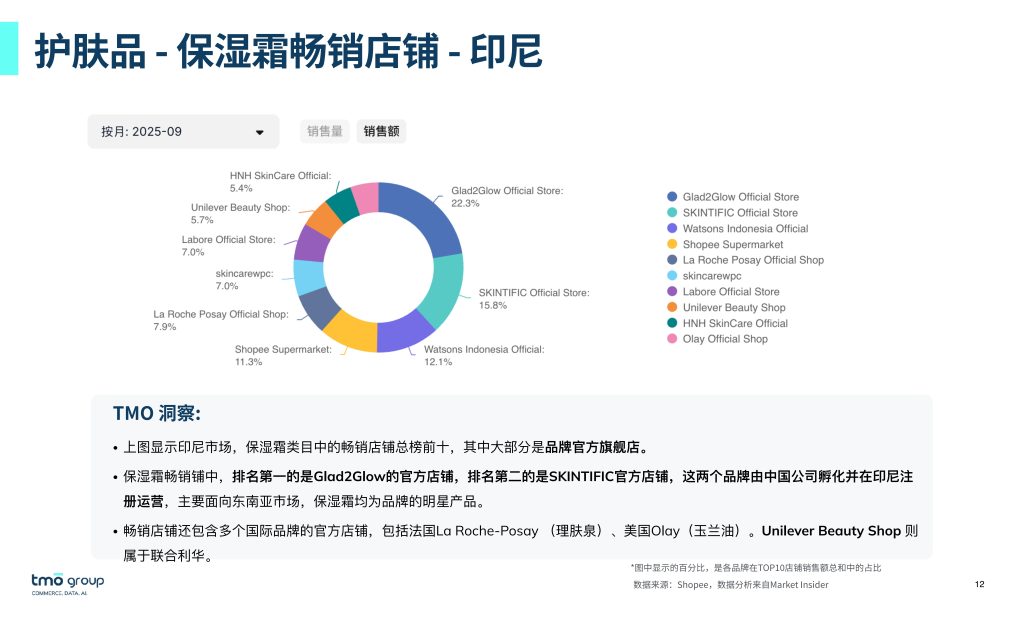Click the 'SKINTIFIC Official Store: 15.8%' chart label
This screenshot has height=640, width=1024.
tap(534, 298)
